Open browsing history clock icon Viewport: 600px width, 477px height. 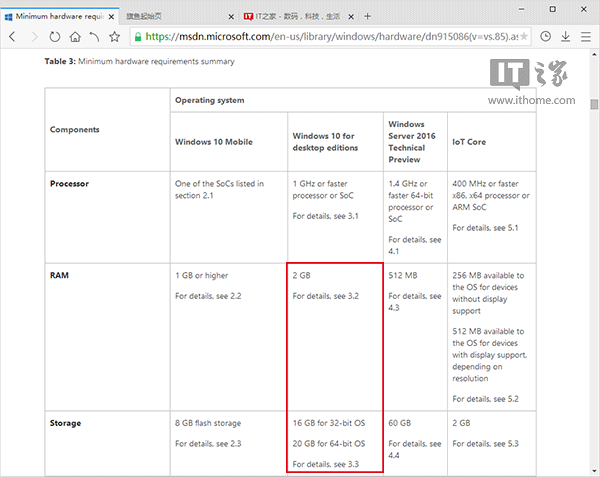tap(546, 36)
